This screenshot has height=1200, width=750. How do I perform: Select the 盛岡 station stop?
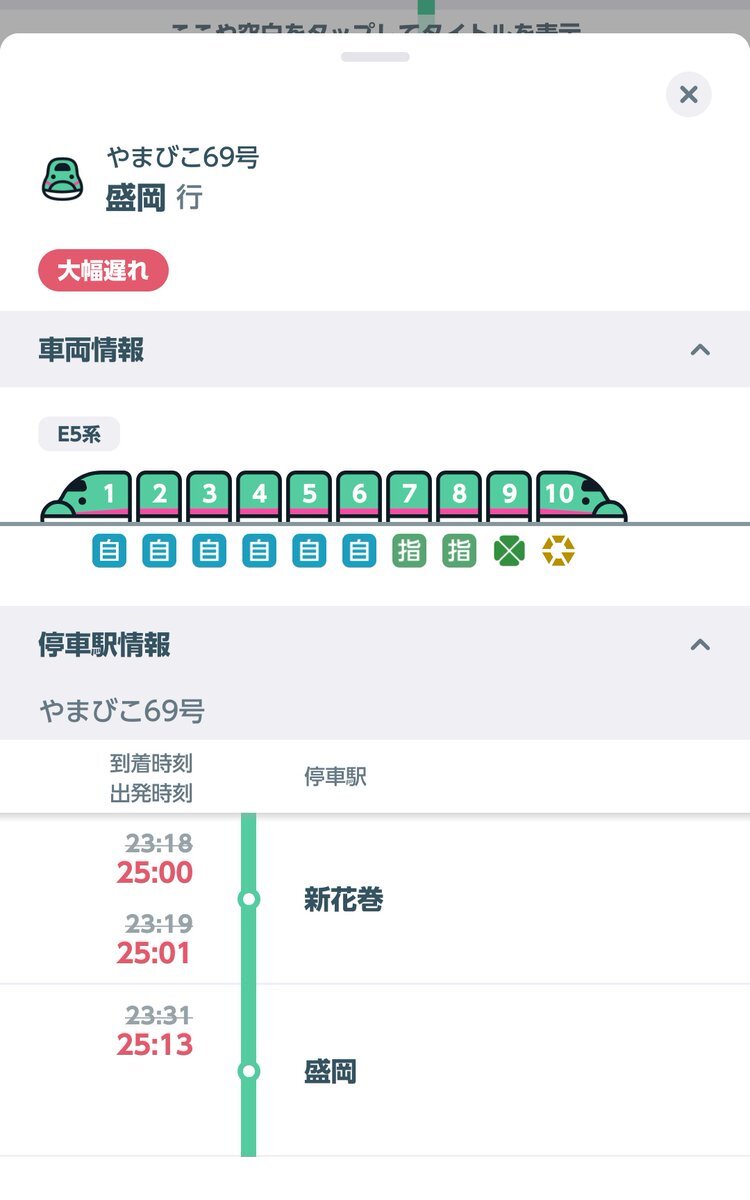pos(330,1073)
